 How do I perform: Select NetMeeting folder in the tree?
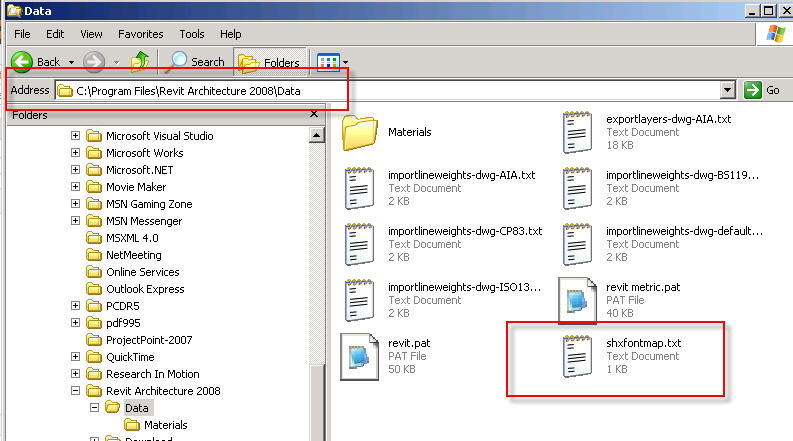134,255
